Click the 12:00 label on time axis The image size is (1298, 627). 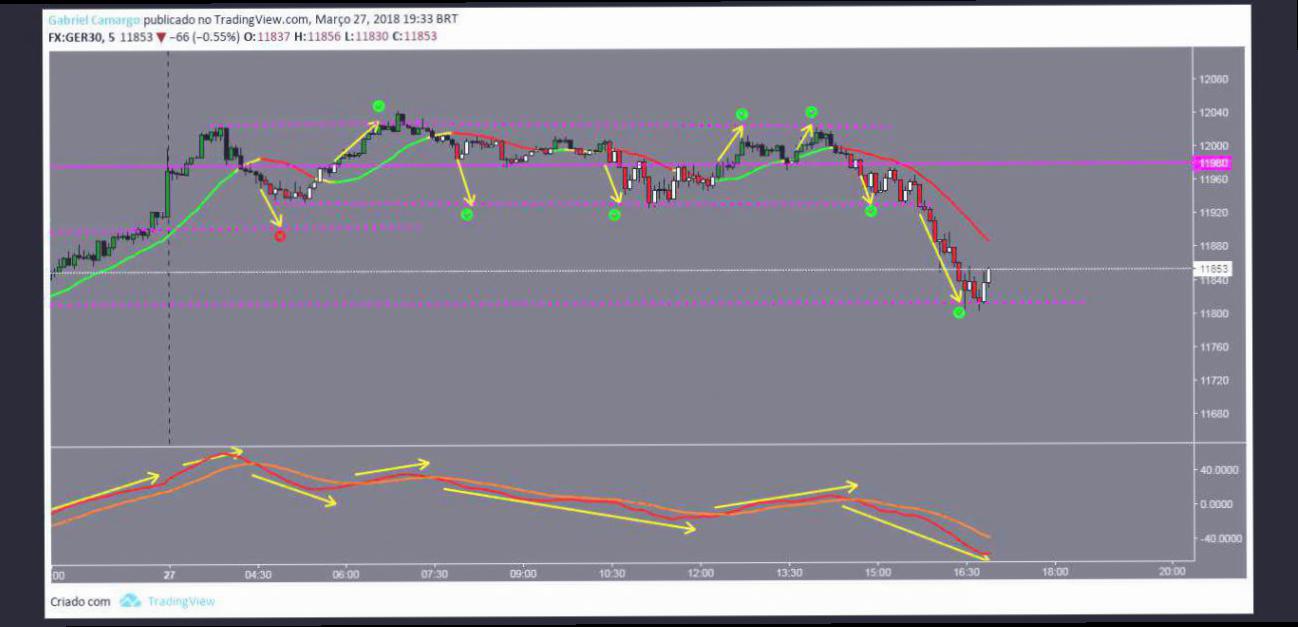(x=700, y=574)
